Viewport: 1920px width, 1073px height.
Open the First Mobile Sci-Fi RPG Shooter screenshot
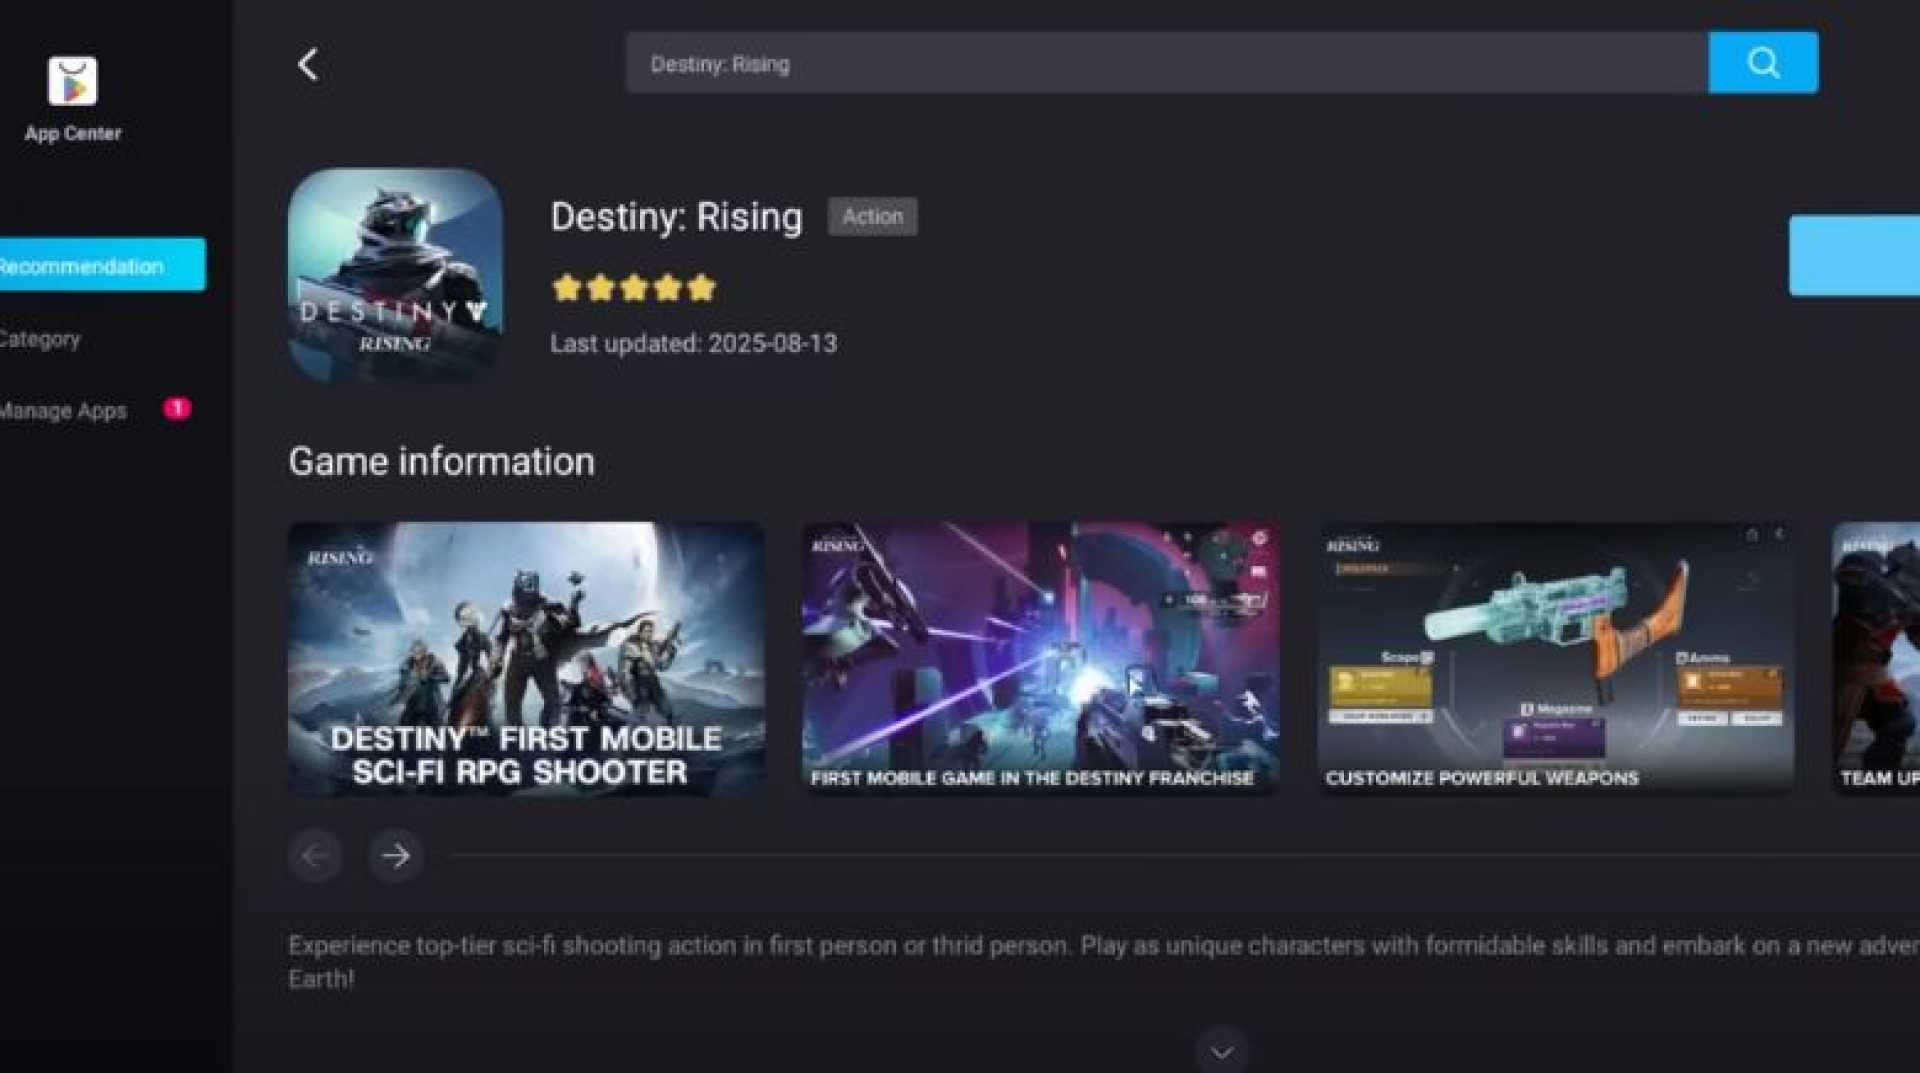click(x=526, y=659)
